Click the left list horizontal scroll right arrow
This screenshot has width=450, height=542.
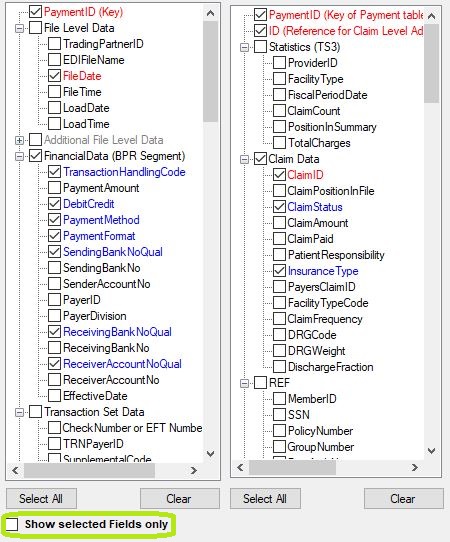[194, 470]
